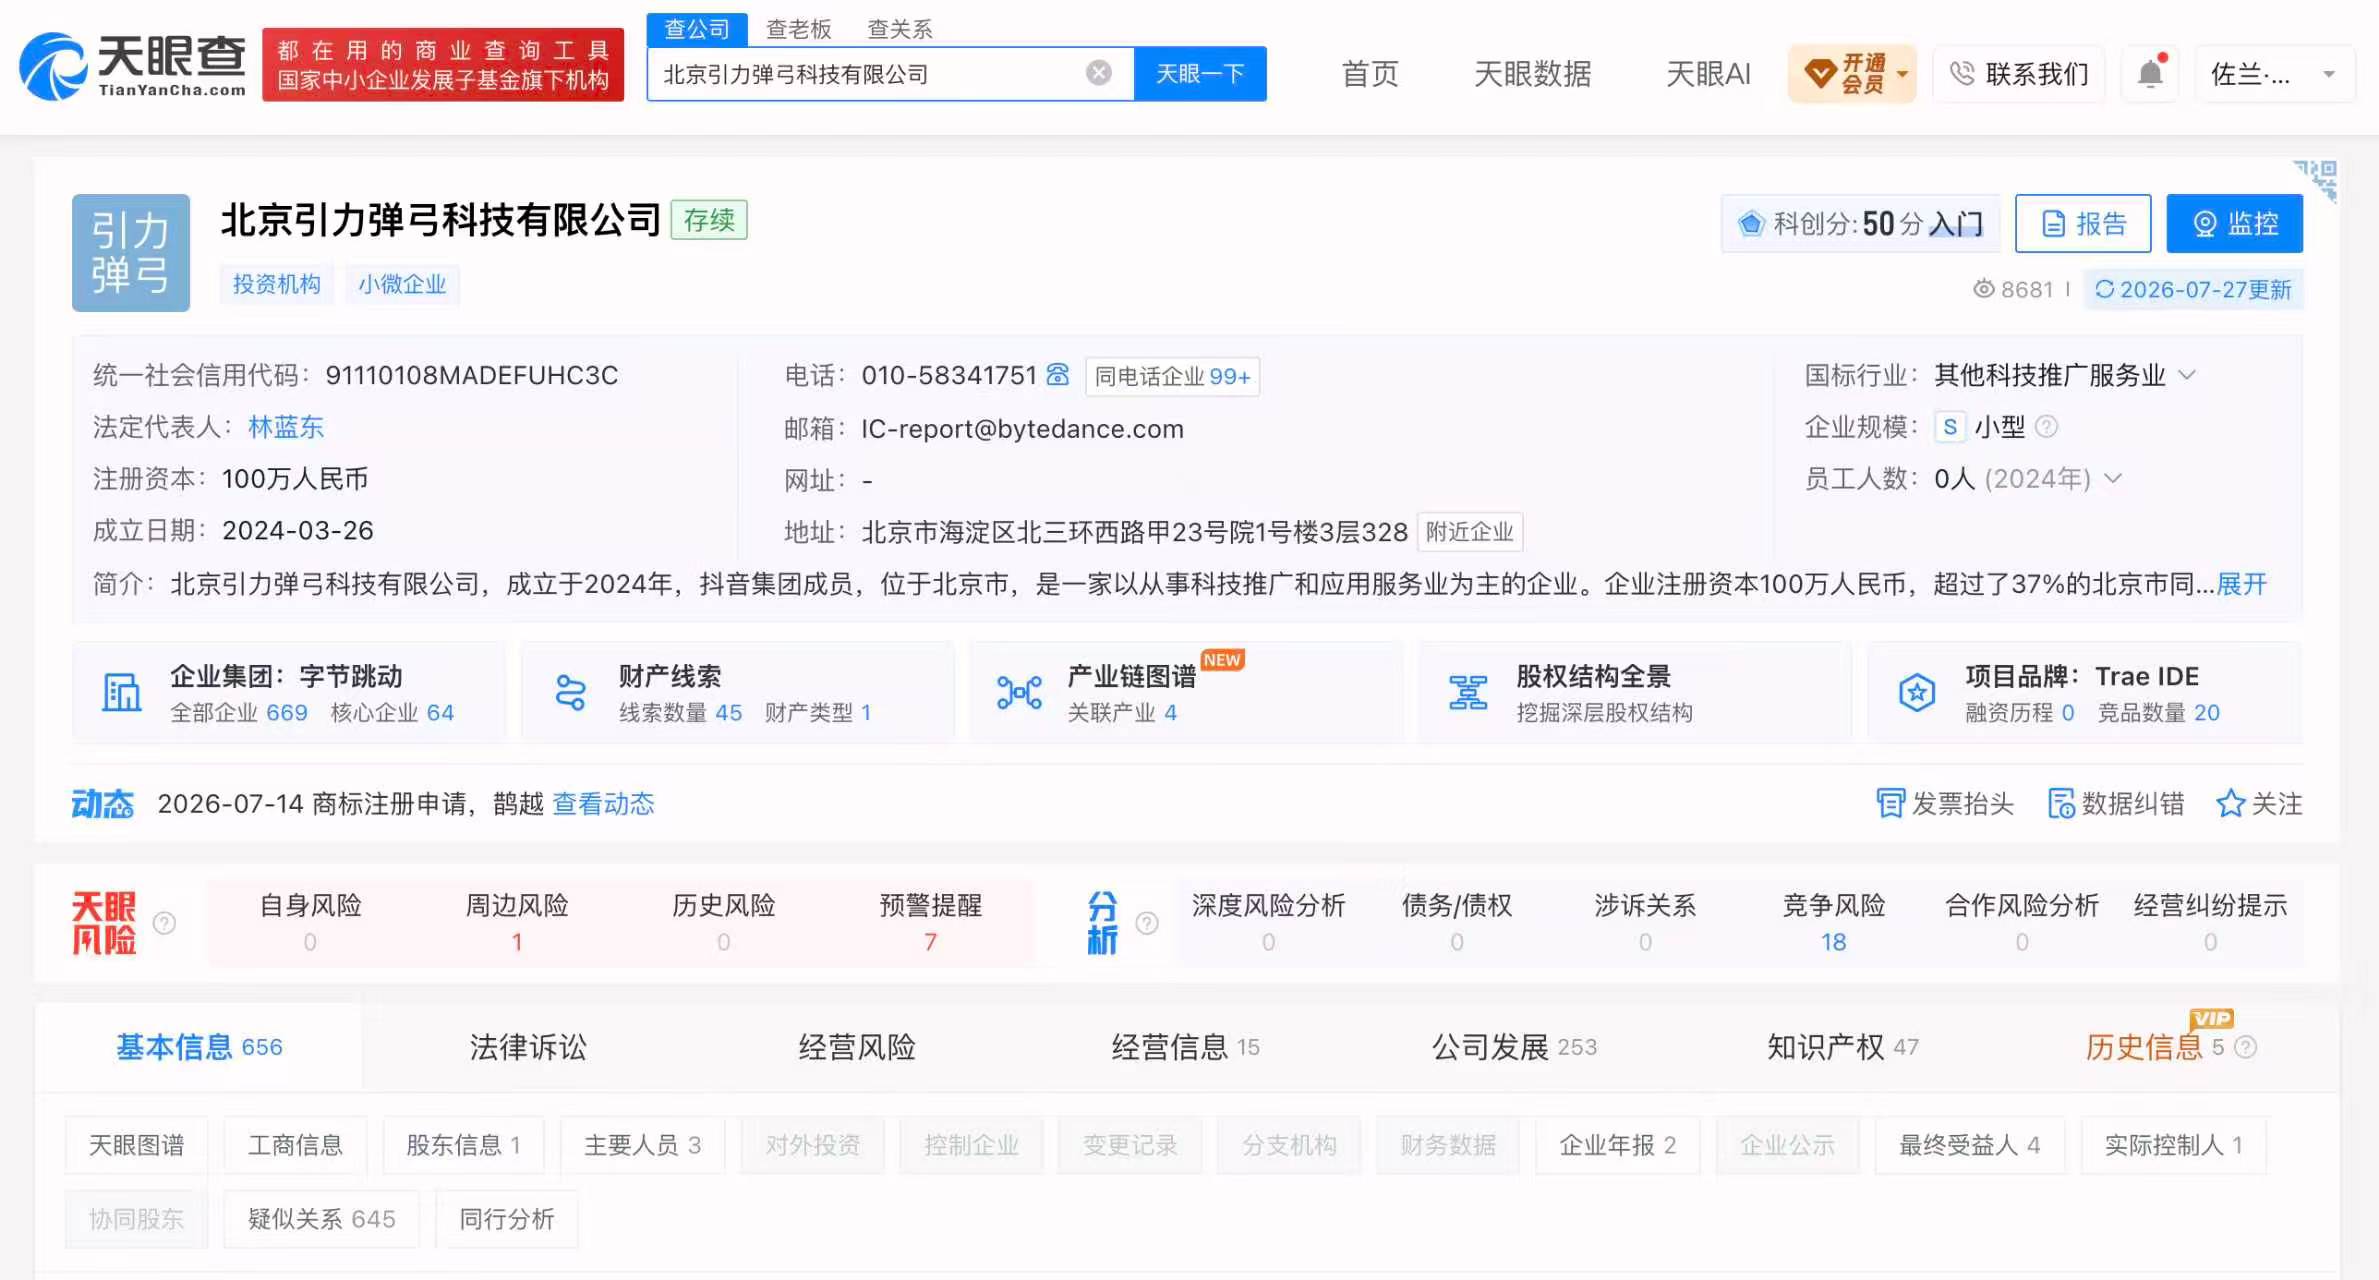Click the VIP diamond icon 开通会员
The width and height of the screenshot is (2379, 1280).
tap(1819, 73)
